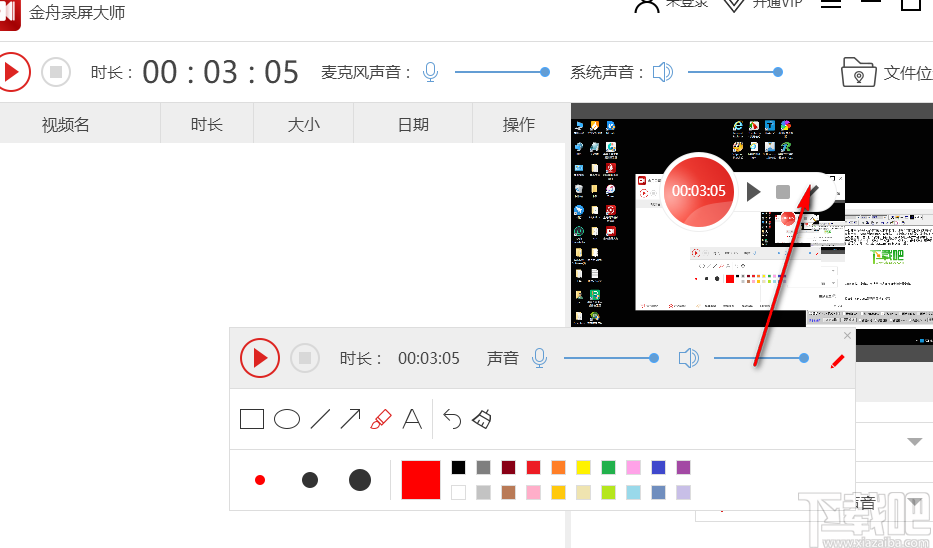The image size is (933, 548).
Task: Choose the large dot brush size
Action: [x=360, y=480]
